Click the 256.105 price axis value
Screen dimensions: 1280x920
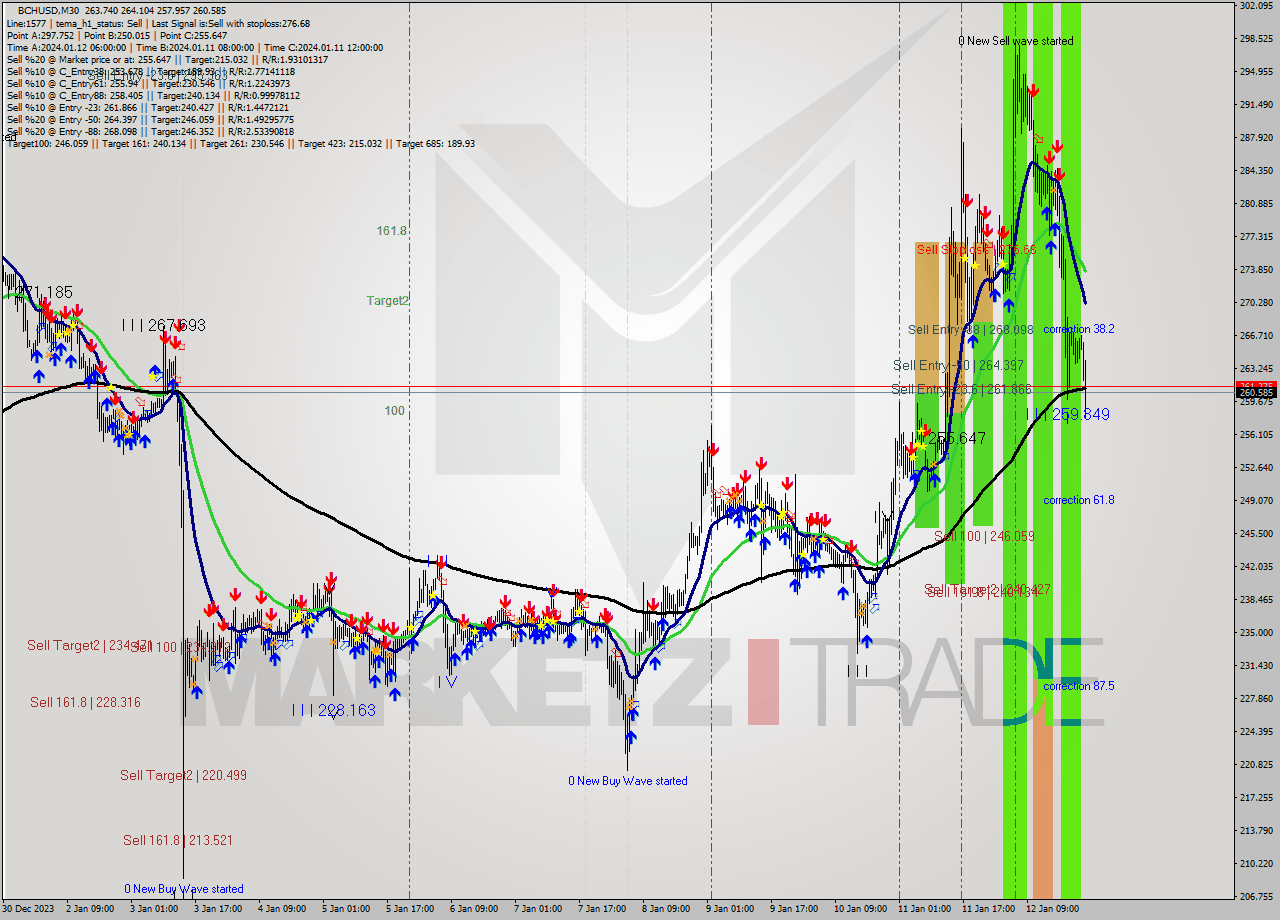pyautogui.click(x=1256, y=435)
